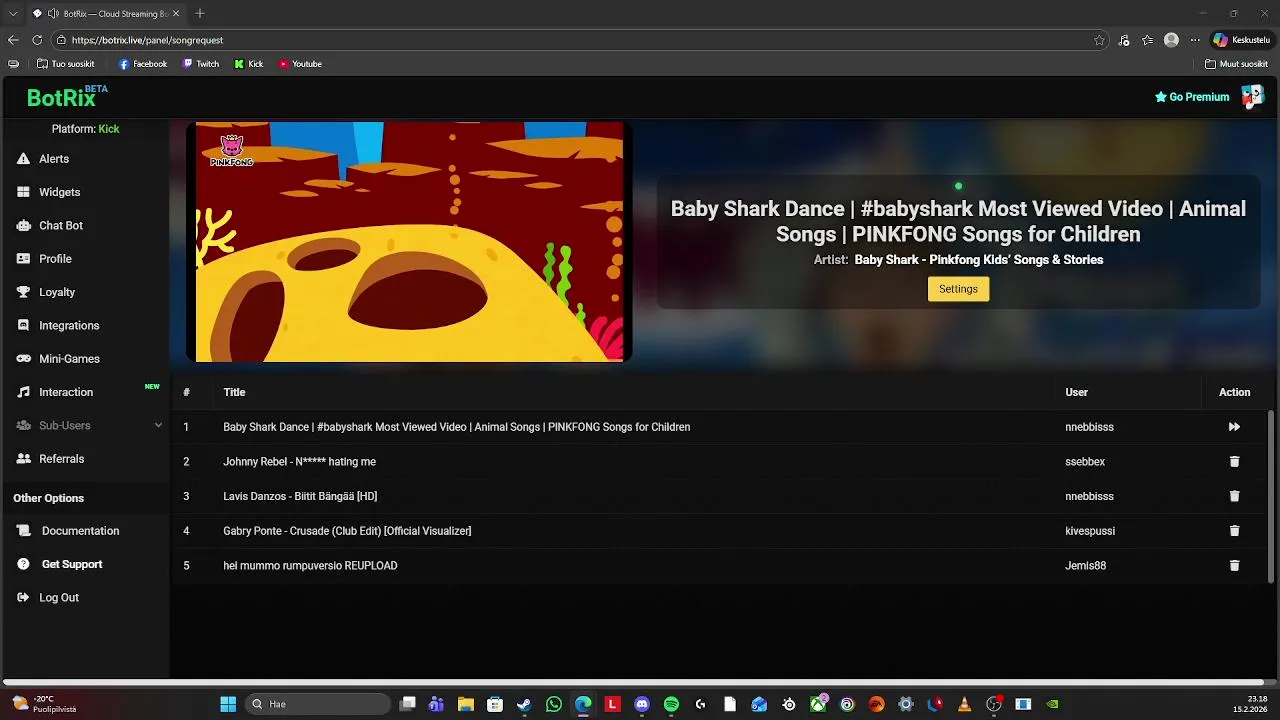Image resolution: width=1280 pixels, height=720 pixels.
Task: Click username ssebbex in the queue
Action: click(x=1085, y=462)
